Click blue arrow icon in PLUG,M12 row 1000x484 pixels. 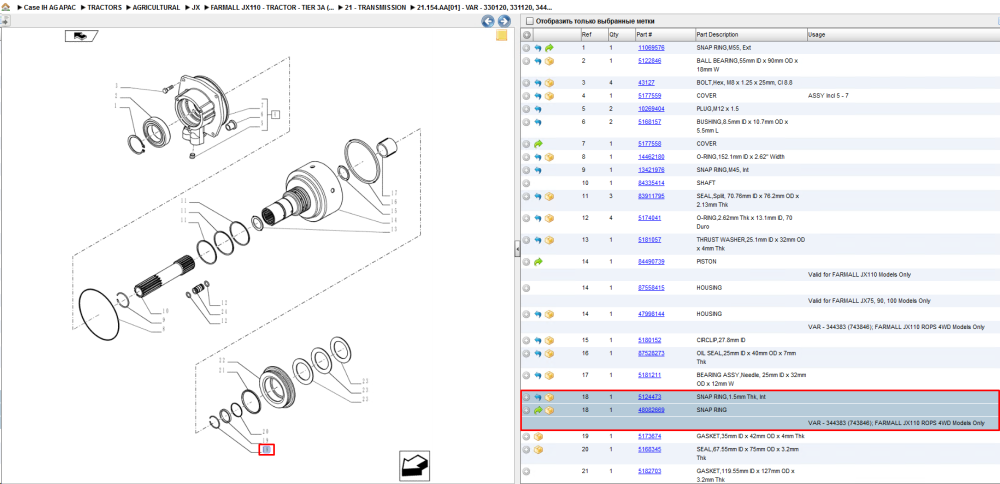pyautogui.click(x=538, y=109)
